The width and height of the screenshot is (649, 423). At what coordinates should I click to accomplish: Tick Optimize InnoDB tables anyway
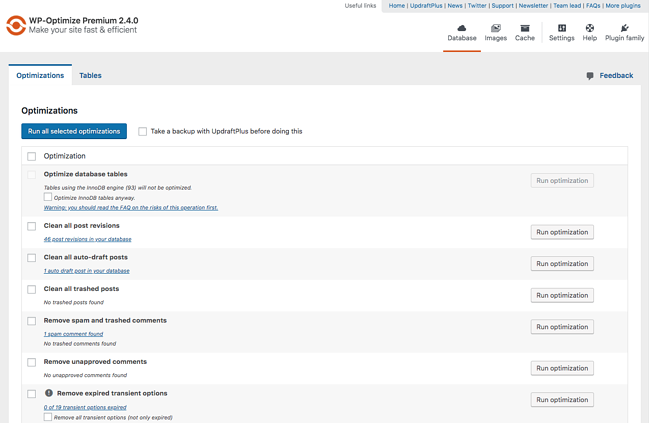[48, 197]
